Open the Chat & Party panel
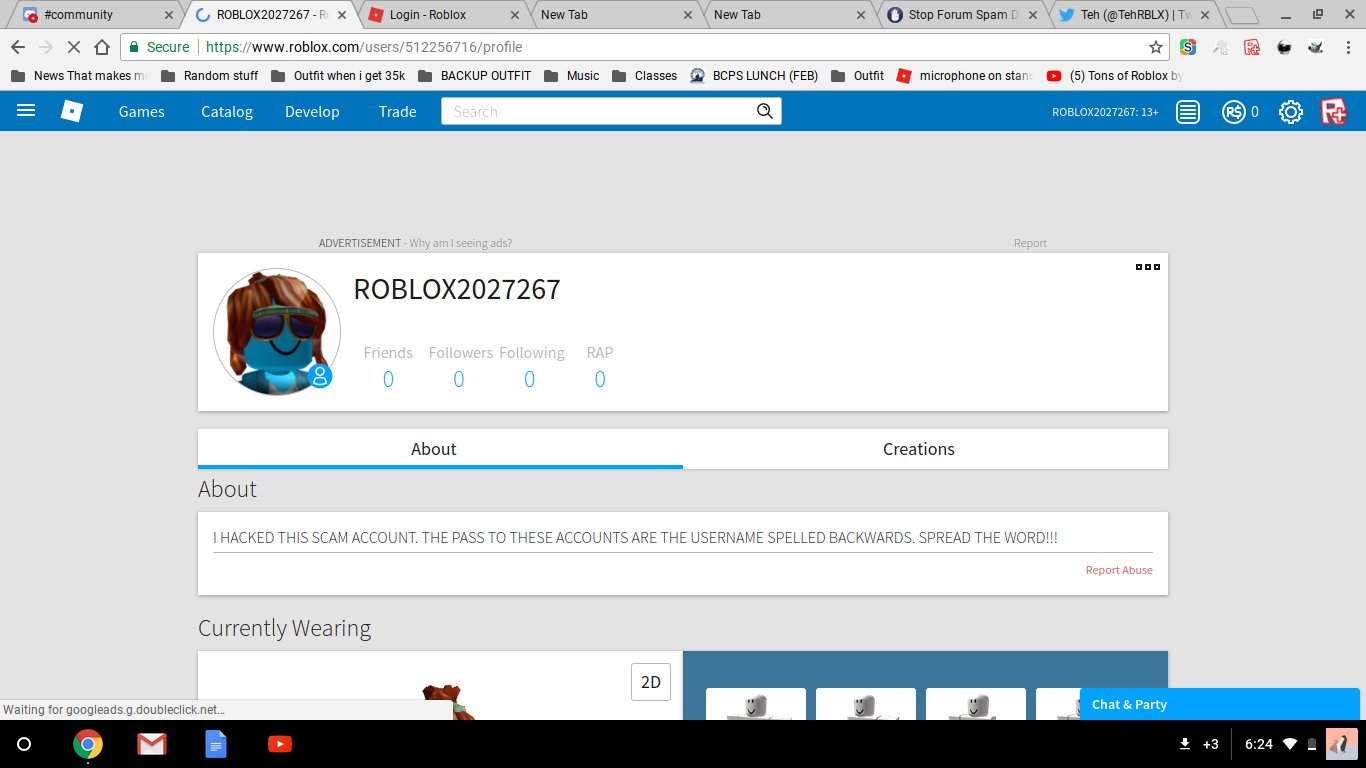The width and height of the screenshot is (1366, 768). pos(1220,704)
